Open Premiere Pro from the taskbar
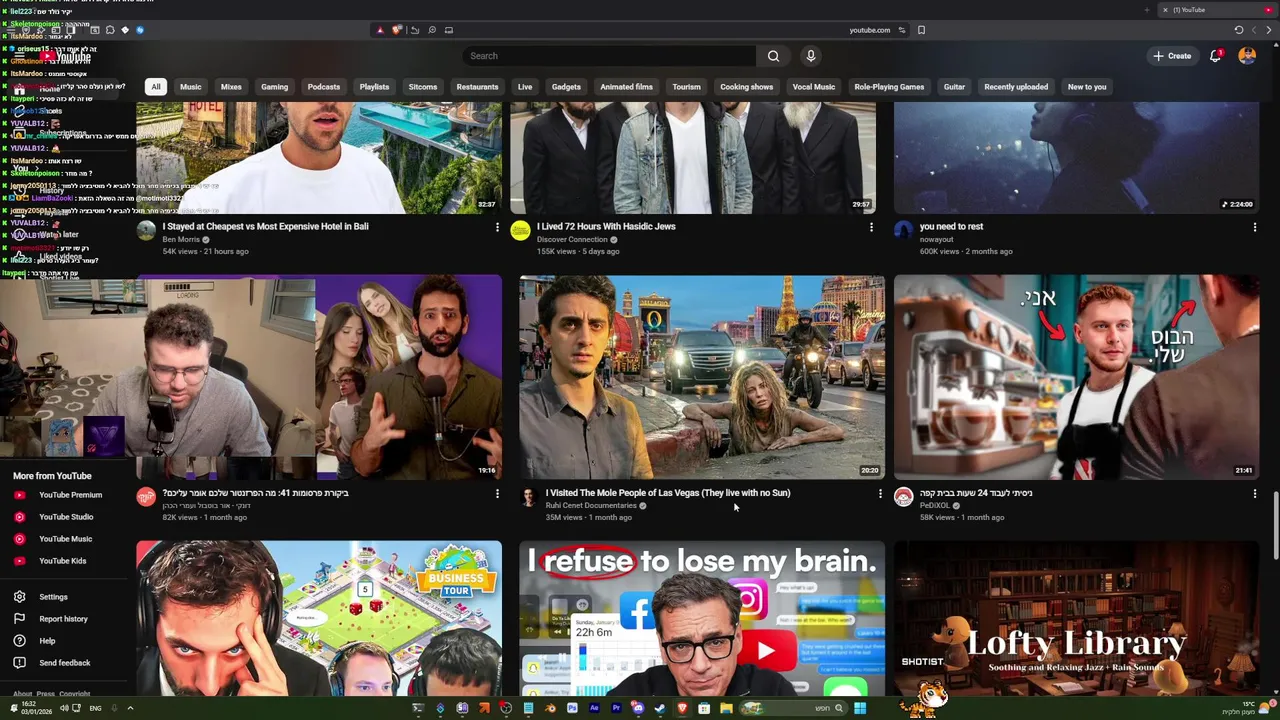Image resolution: width=1280 pixels, height=720 pixels. [616, 708]
